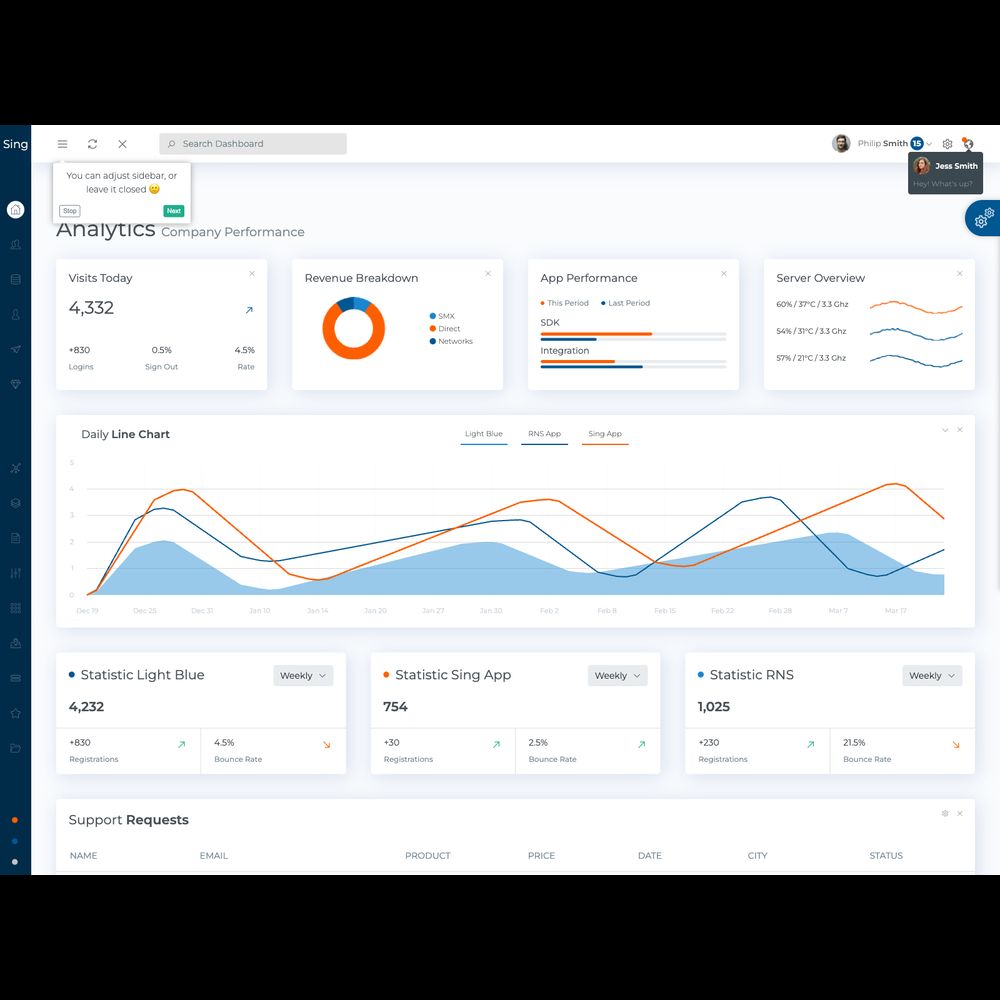Open the home dashboard from the sidebar
Image resolution: width=1000 pixels, height=1000 pixels.
[x=15, y=210]
